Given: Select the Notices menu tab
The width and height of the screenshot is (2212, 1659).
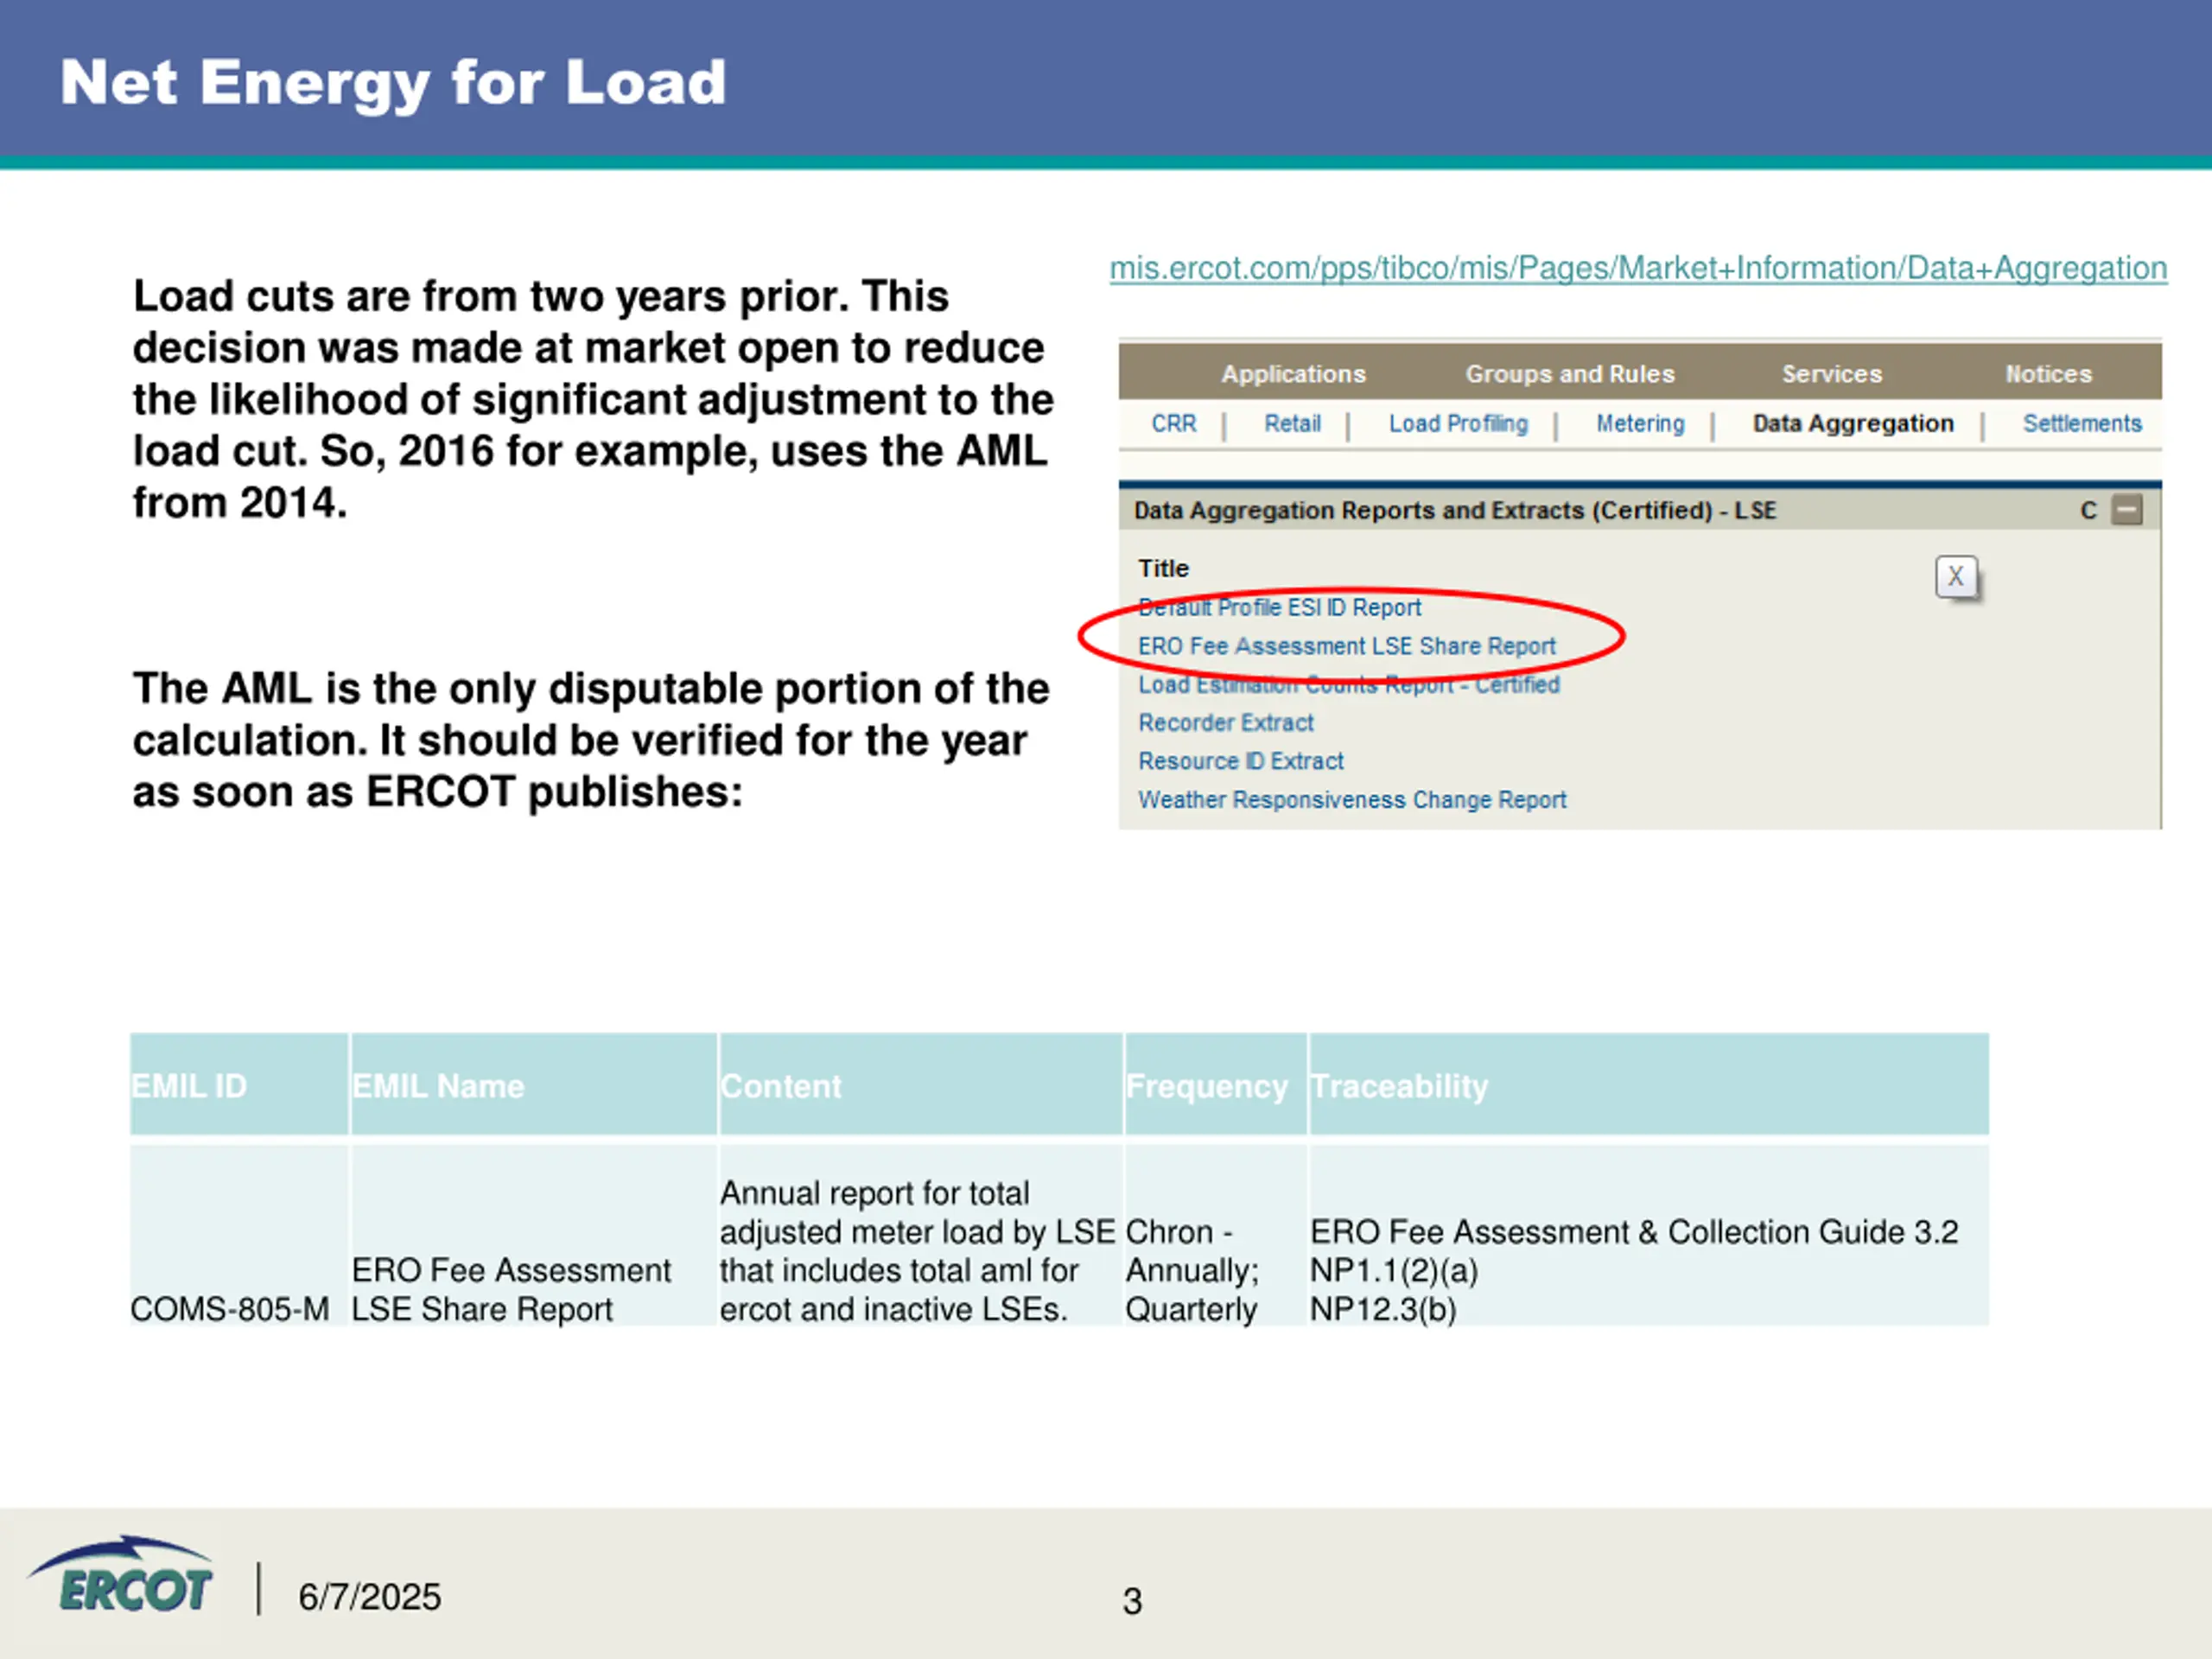Looking at the screenshot, I should pos(2048,374).
